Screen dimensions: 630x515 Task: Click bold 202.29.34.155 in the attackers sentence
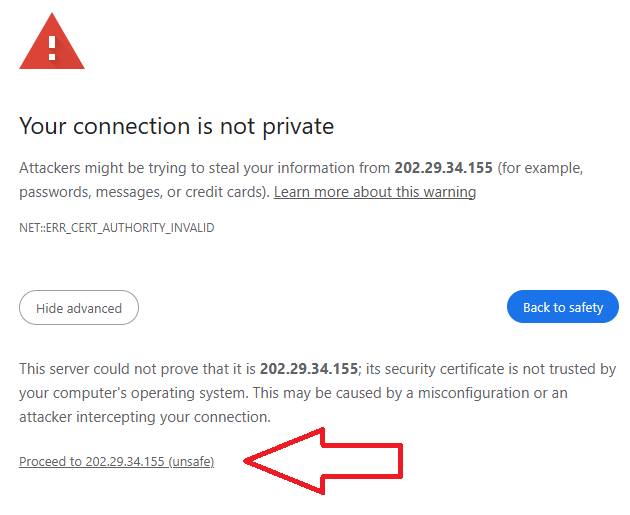pos(443,168)
